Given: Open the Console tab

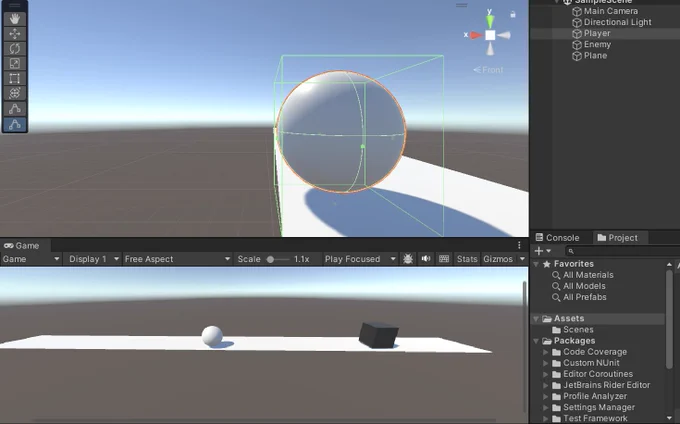Looking at the screenshot, I should tap(557, 238).
